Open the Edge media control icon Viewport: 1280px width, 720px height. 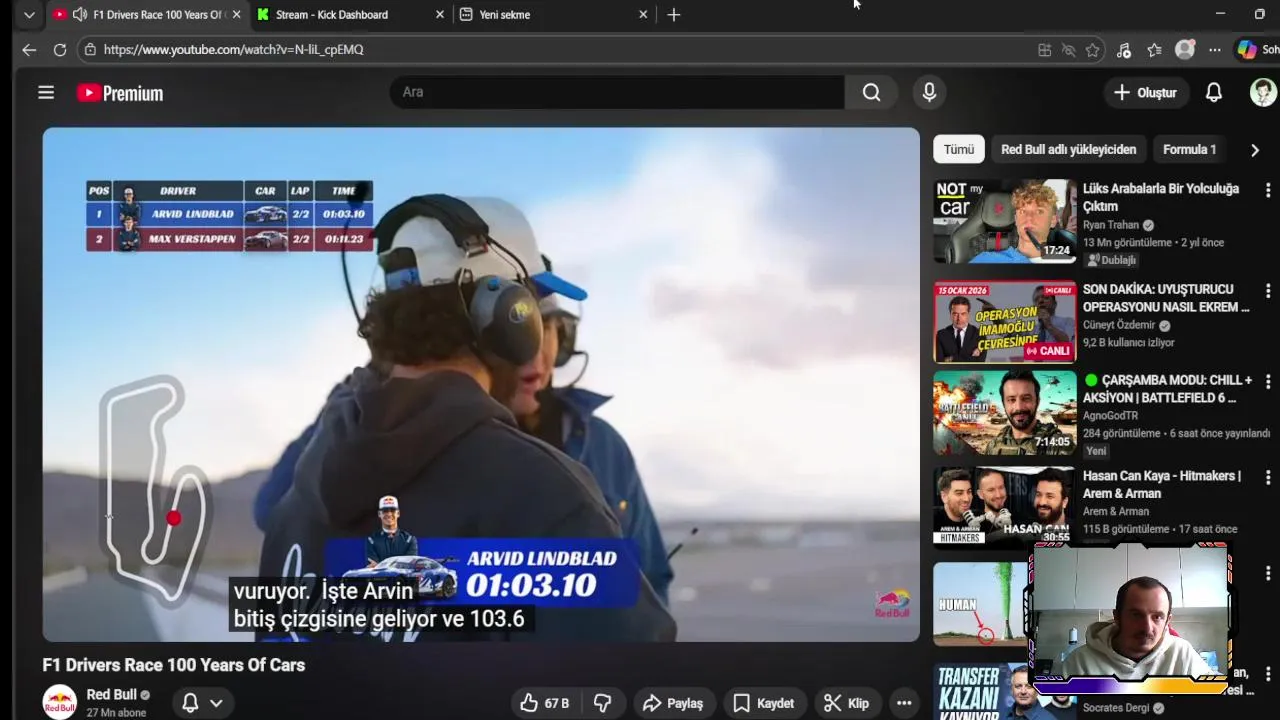(x=1124, y=50)
